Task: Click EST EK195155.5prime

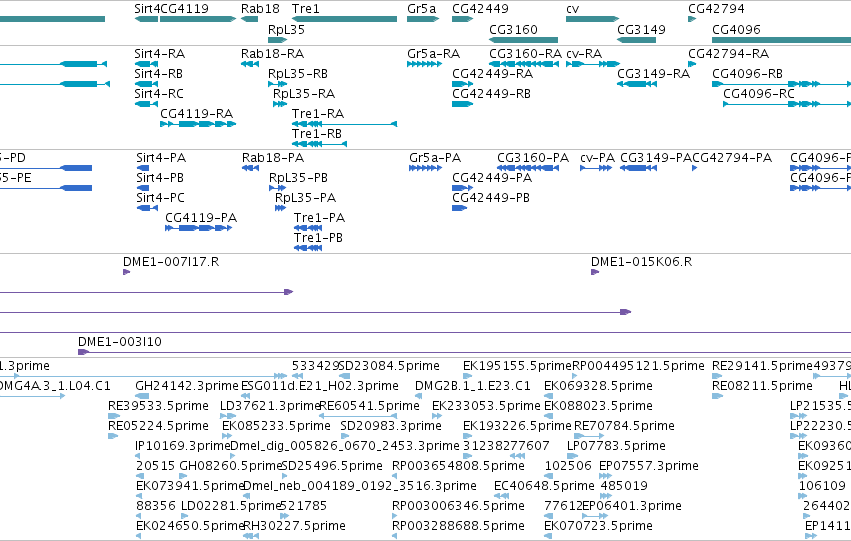Action: click(467, 376)
